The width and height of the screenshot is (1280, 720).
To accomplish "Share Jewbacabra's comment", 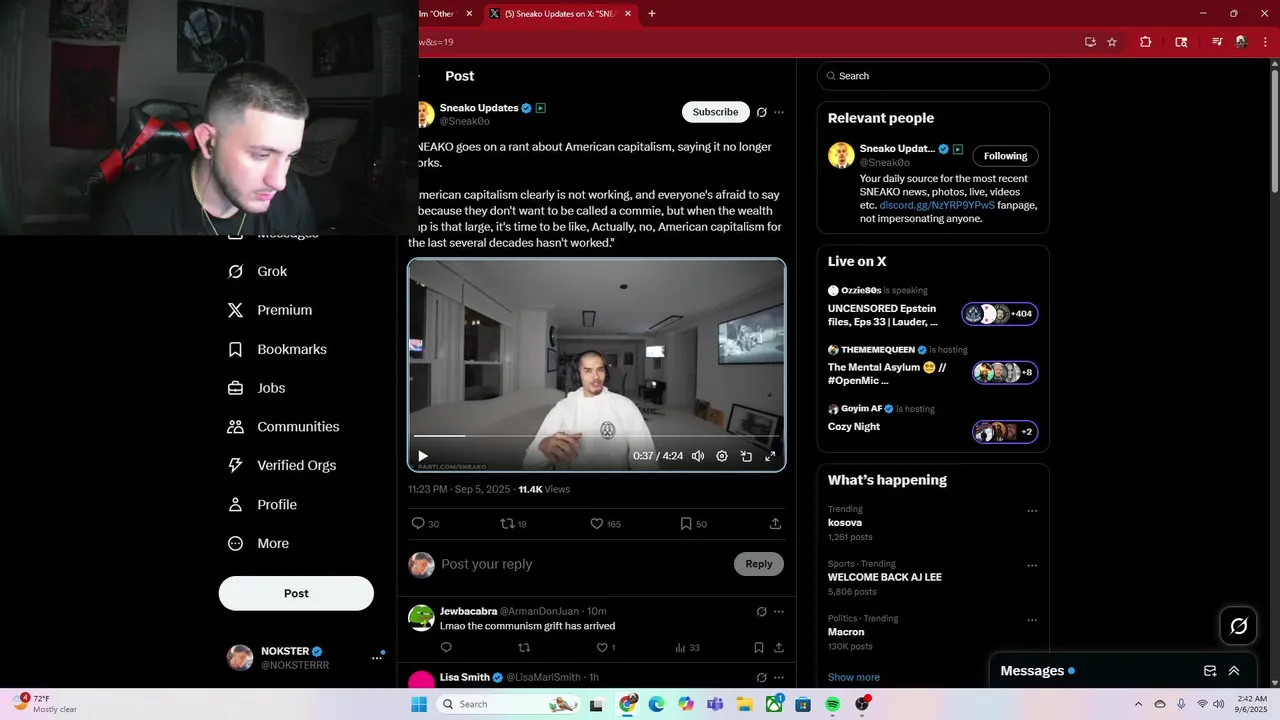I will click(x=779, y=648).
